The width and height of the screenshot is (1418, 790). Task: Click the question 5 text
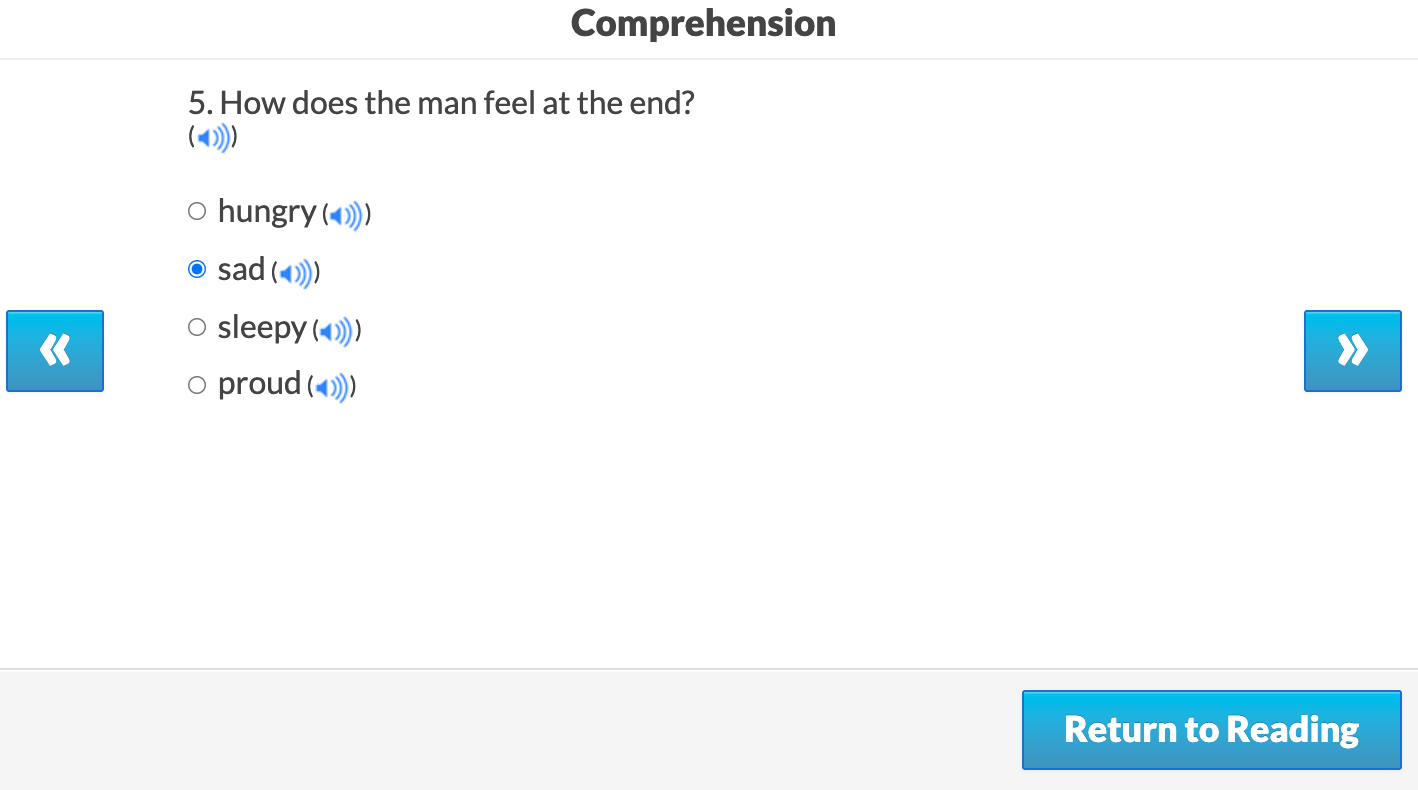[442, 103]
